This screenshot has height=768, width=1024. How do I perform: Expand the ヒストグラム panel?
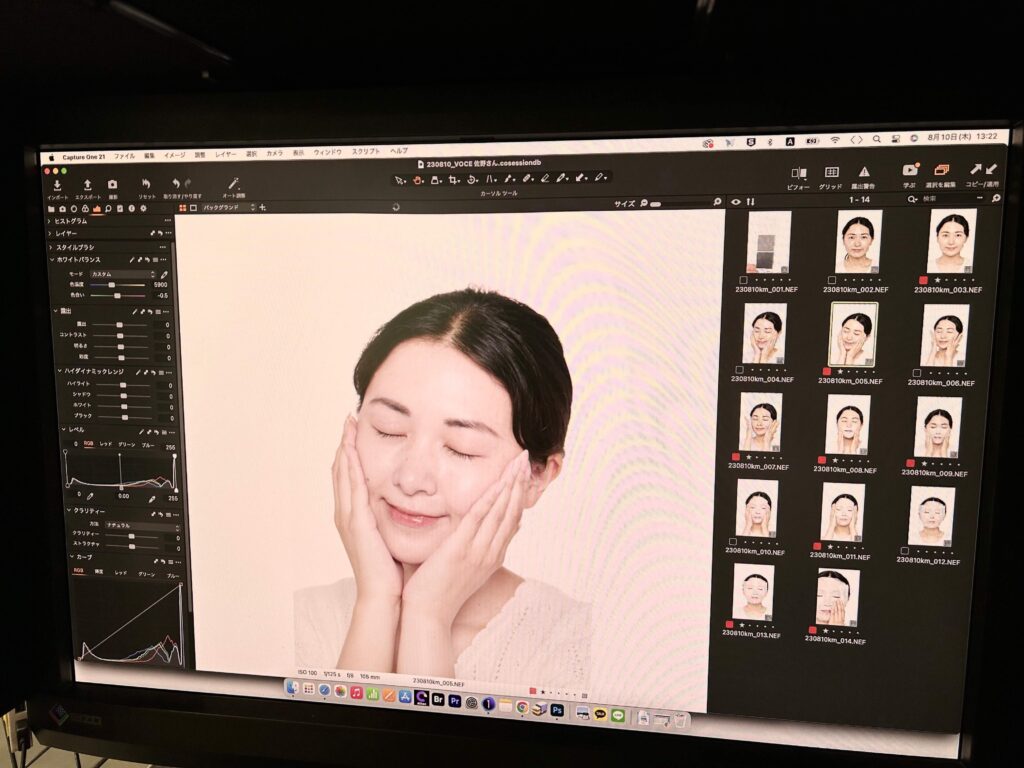(49, 221)
